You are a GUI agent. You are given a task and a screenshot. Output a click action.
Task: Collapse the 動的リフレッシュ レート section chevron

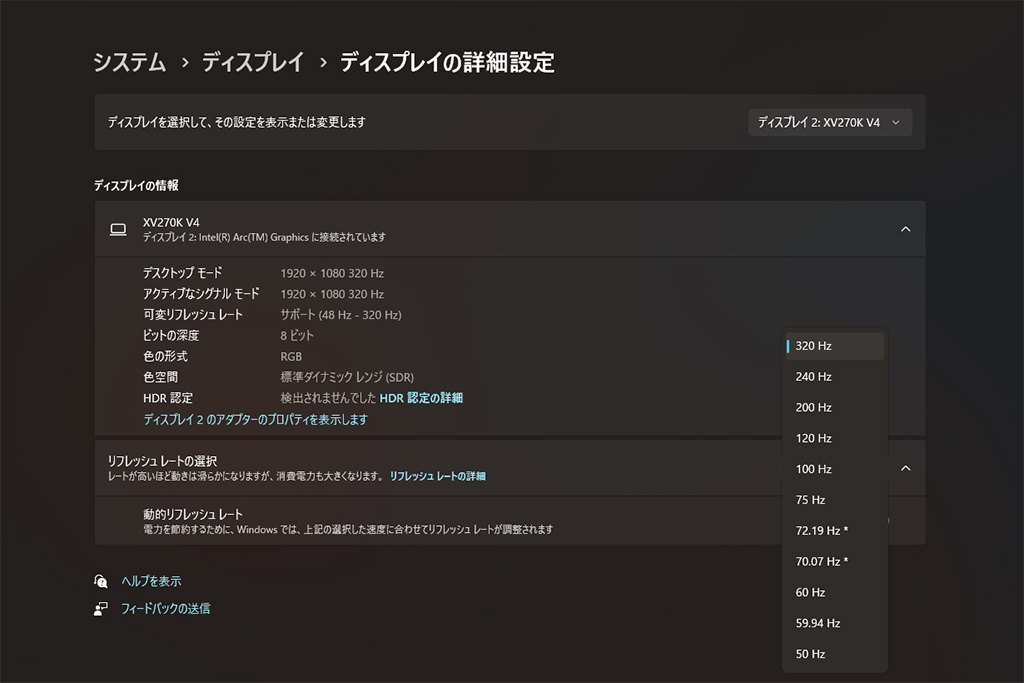point(905,468)
